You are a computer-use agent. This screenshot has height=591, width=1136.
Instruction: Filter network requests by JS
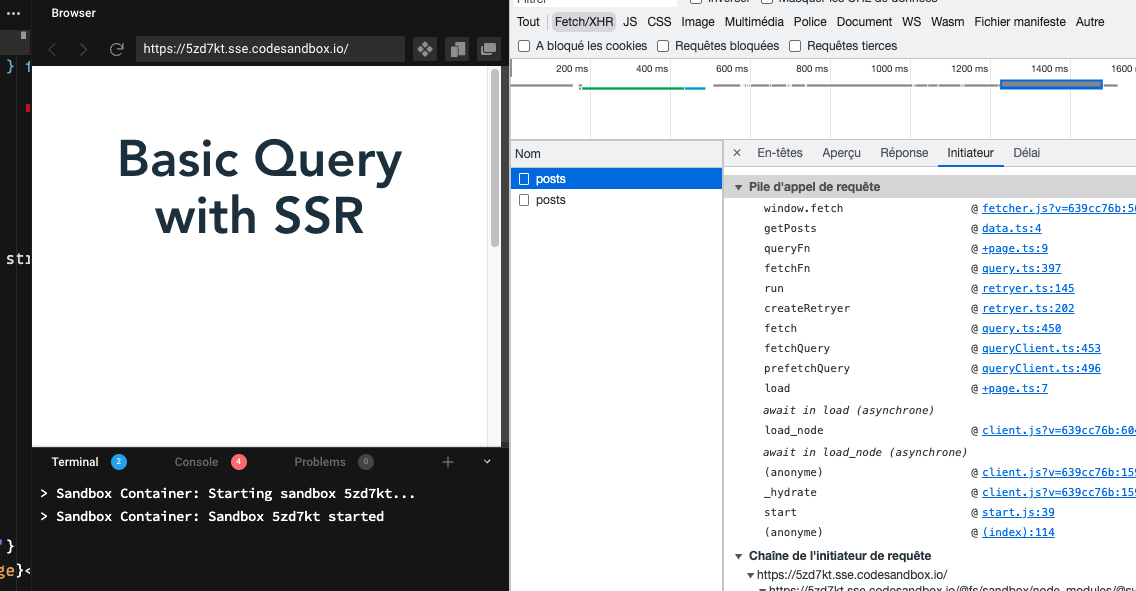click(630, 22)
